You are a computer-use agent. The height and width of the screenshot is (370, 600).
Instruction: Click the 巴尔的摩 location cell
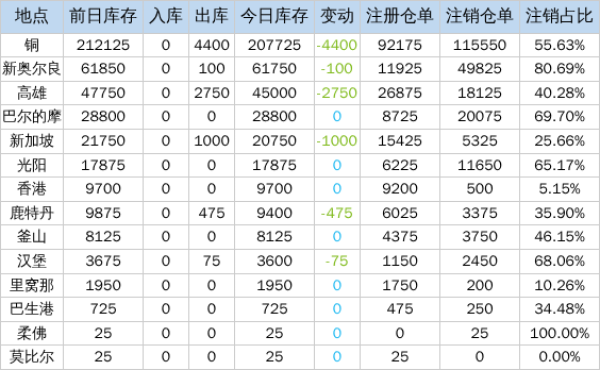[x=32, y=116]
